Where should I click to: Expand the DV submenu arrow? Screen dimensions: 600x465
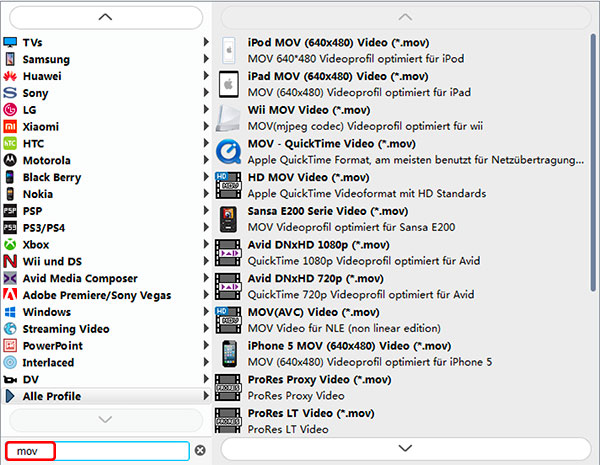(206, 379)
